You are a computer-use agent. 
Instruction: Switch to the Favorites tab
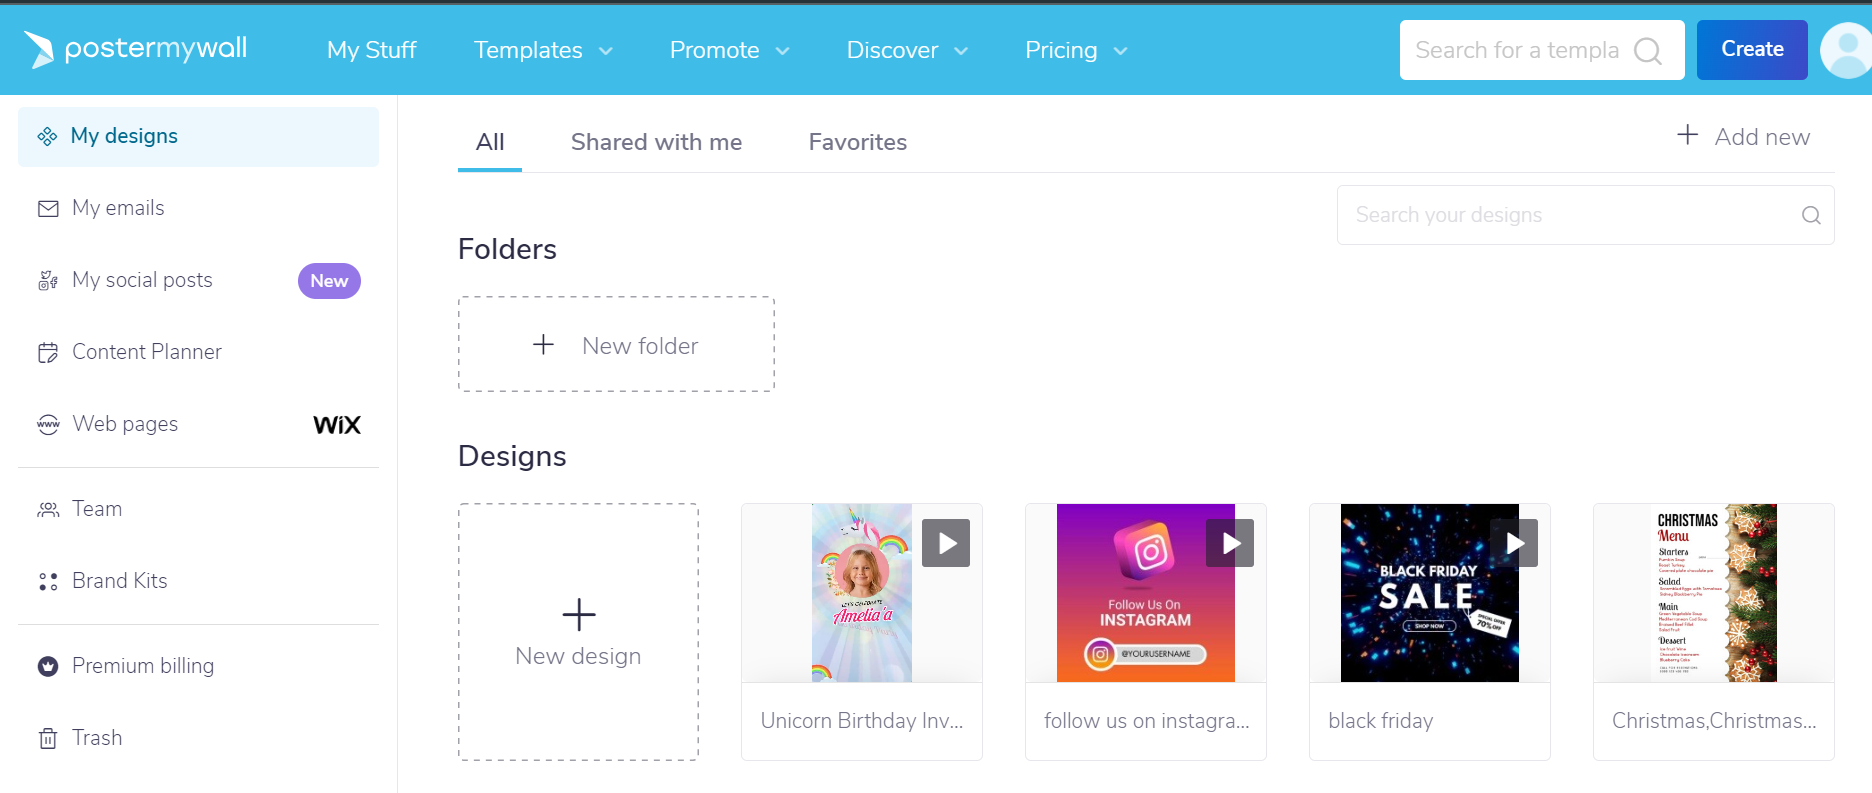tap(858, 142)
